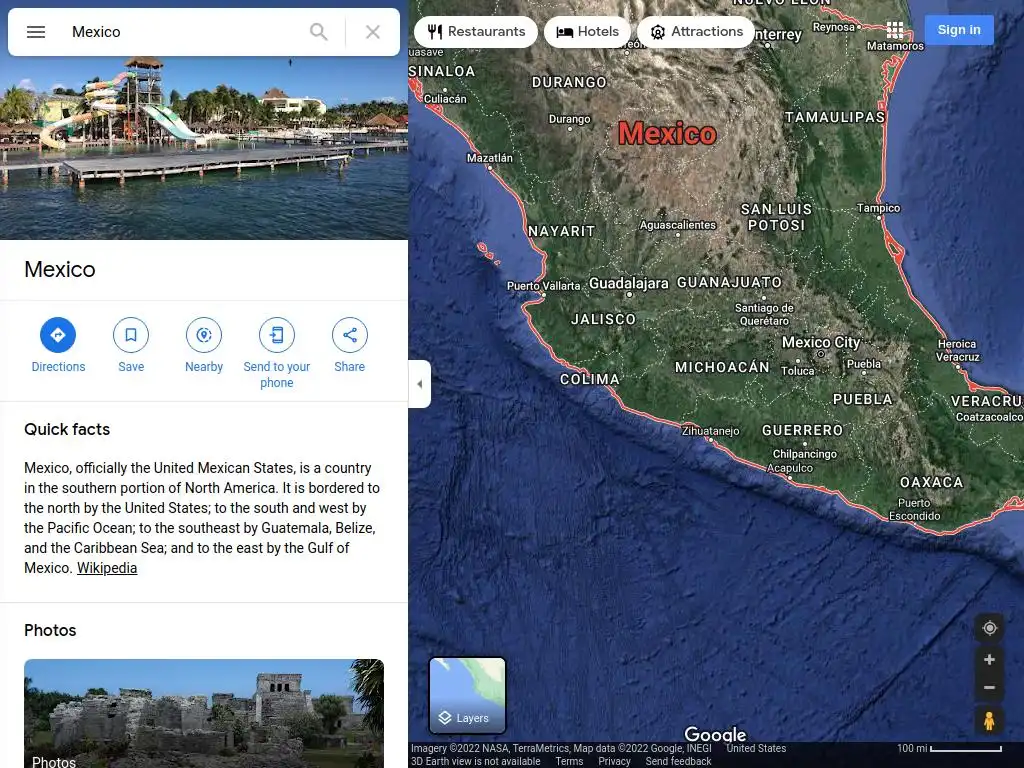1024x768 pixels.
Task: Filter map by Attractions
Action: [696, 31]
